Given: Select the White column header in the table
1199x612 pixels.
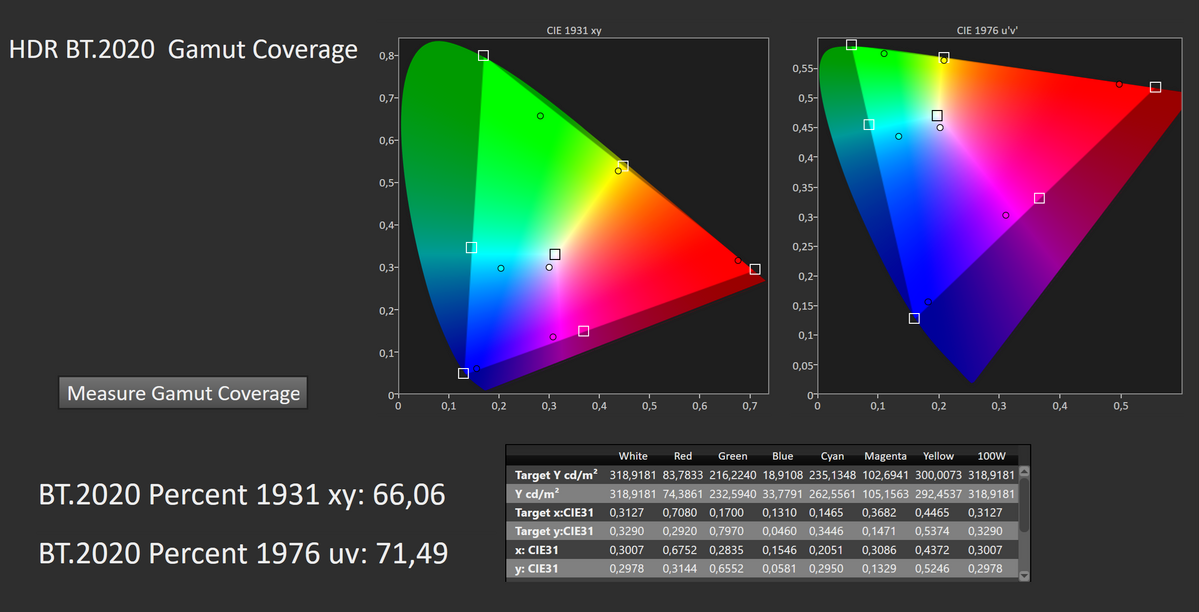Looking at the screenshot, I should coord(633,456).
